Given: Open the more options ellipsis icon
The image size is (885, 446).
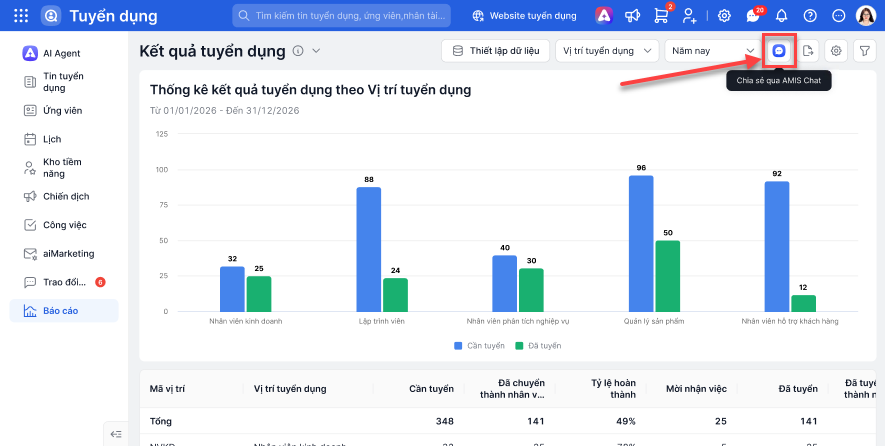Looking at the screenshot, I should [839, 16].
